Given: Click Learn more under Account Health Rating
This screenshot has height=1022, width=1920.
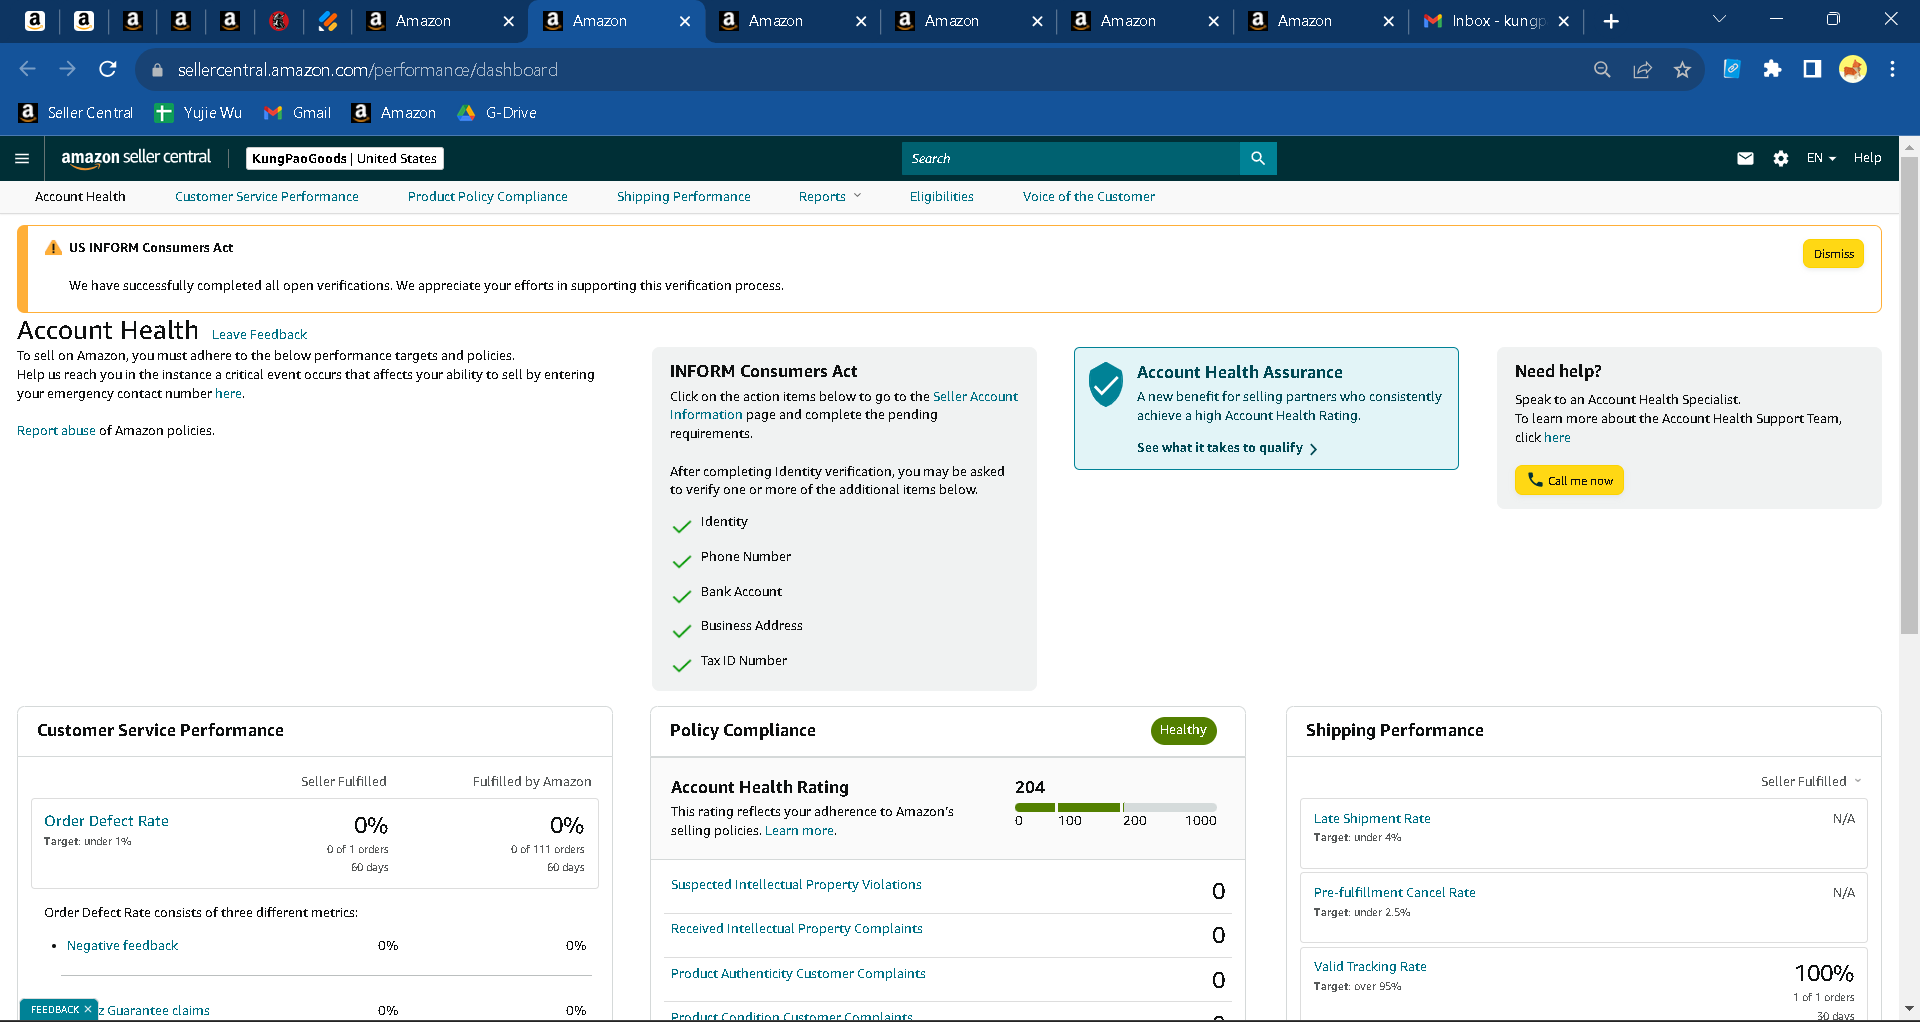Looking at the screenshot, I should click(x=799, y=831).
